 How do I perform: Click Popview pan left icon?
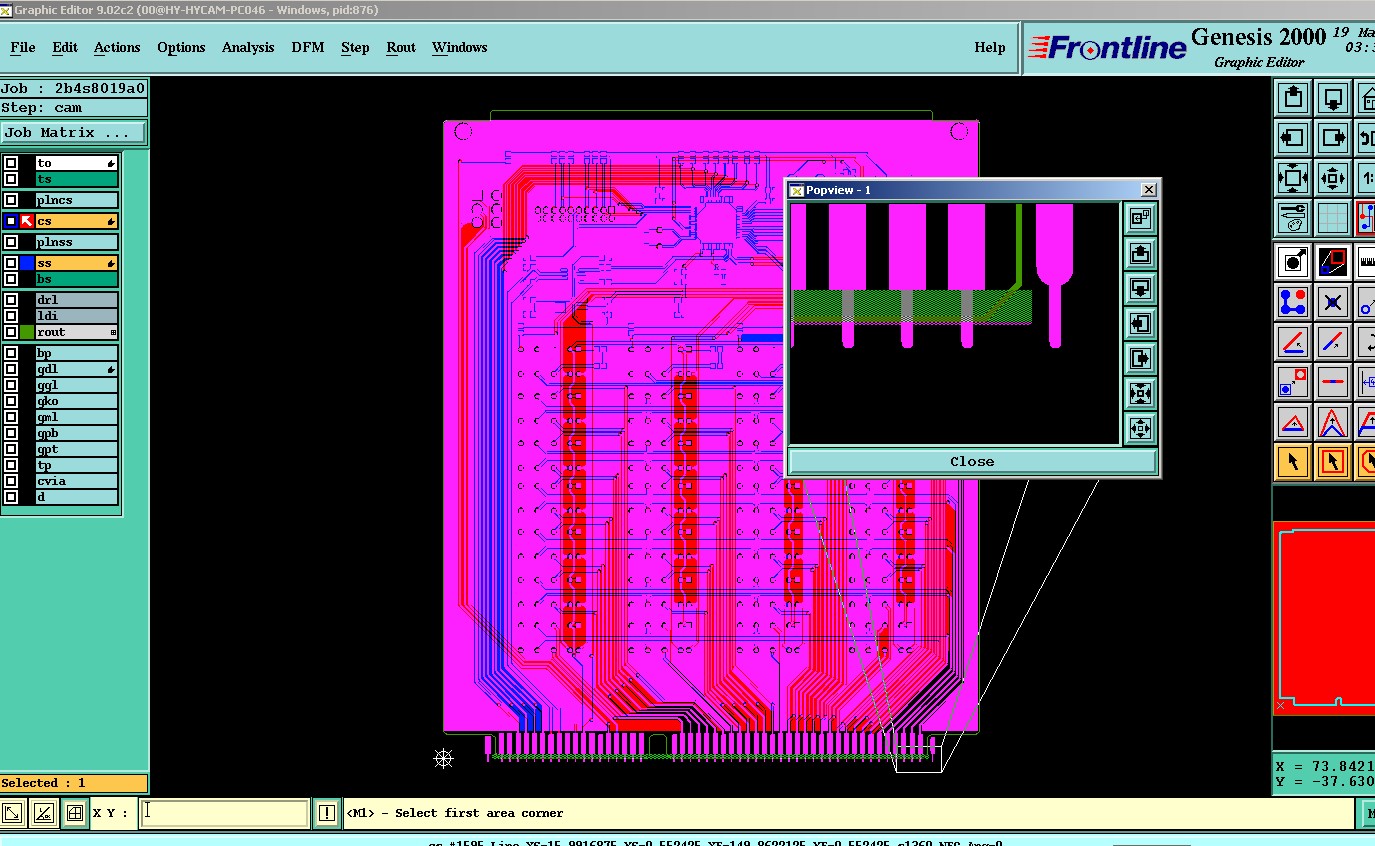pos(1140,324)
